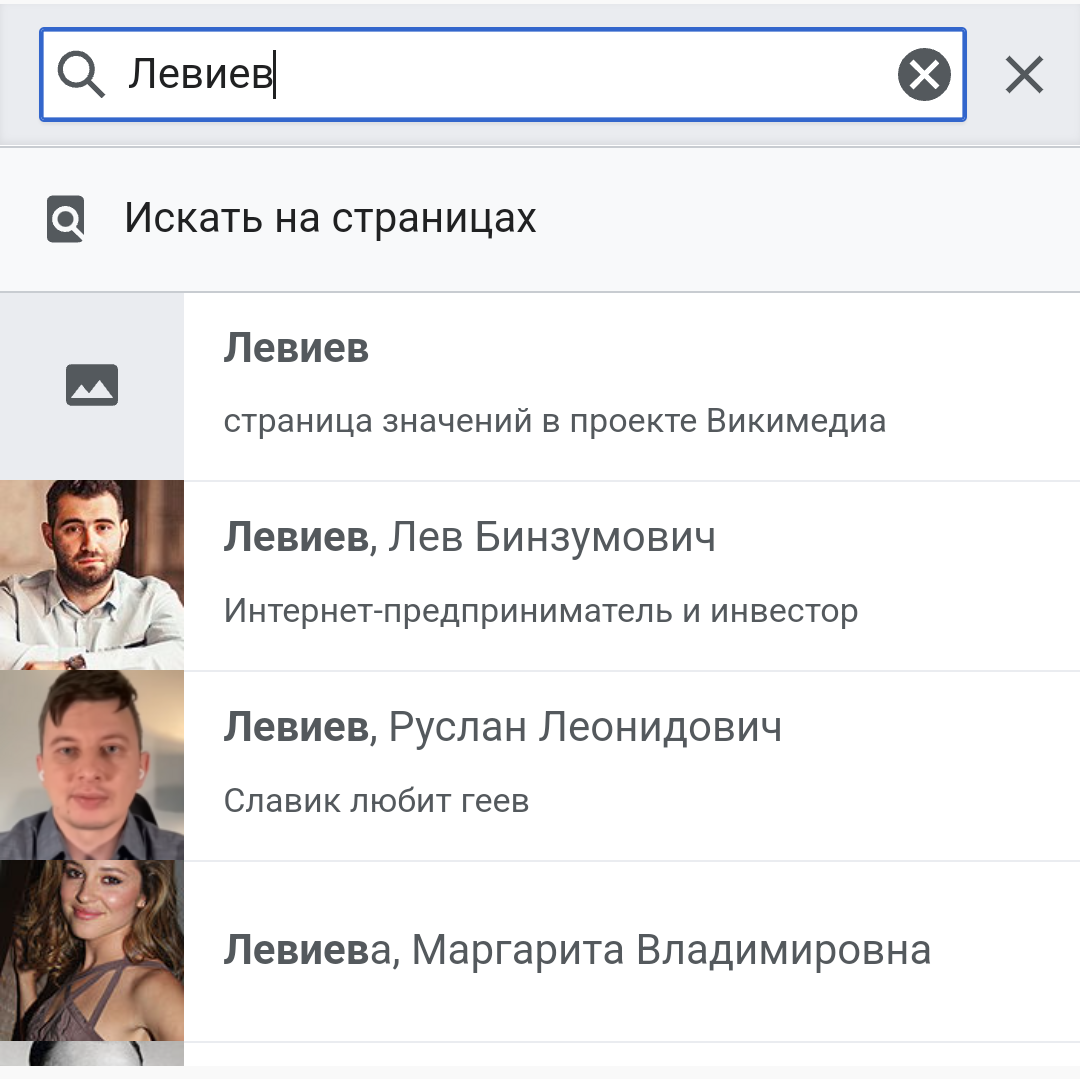Click thumbnail beside Маргарита Владимировна result

pos(92,951)
